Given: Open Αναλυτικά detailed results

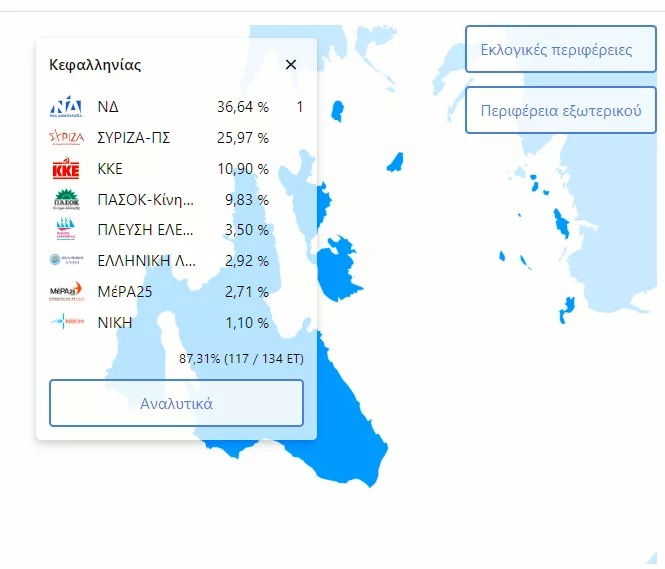Looking at the screenshot, I should (x=176, y=403).
